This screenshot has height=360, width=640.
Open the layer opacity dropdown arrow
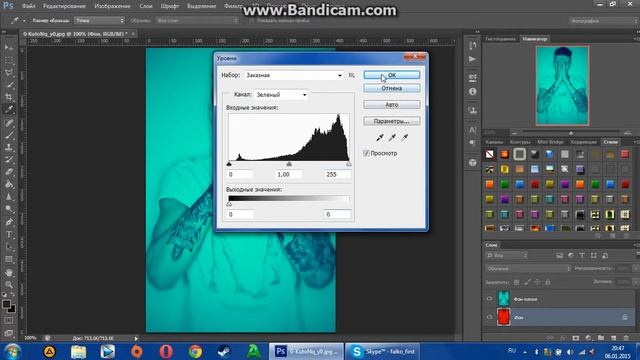click(635, 268)
